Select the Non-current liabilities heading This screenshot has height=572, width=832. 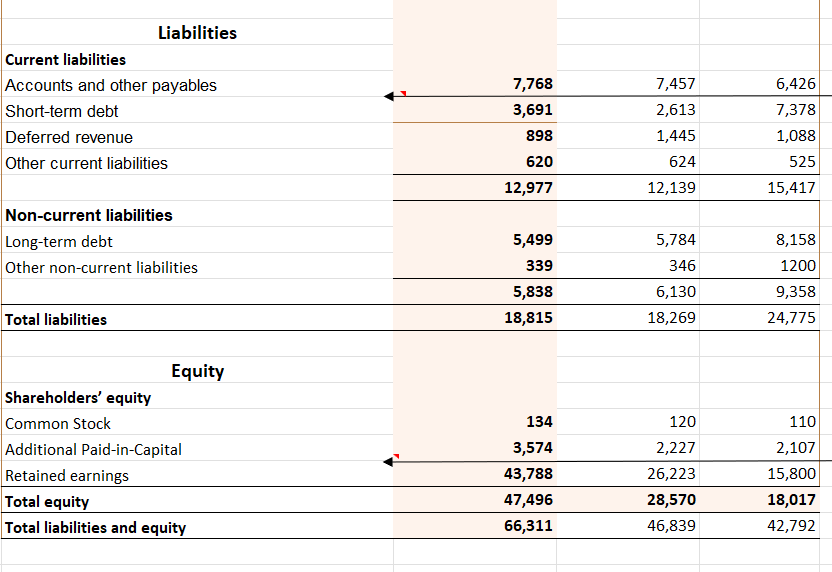coord(89,215)
